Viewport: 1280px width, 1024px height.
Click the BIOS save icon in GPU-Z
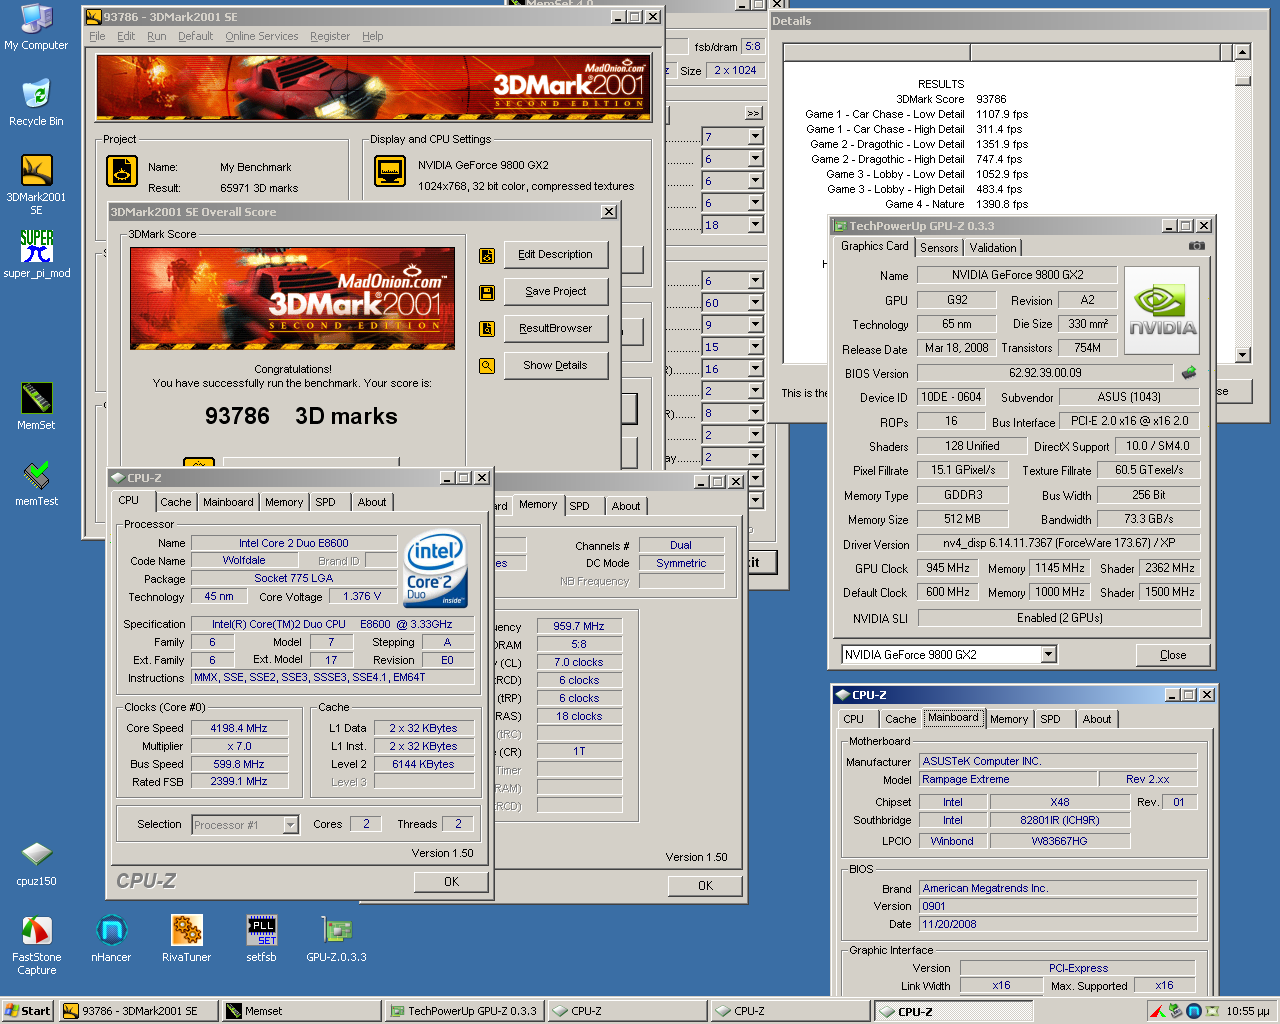pyautogui.click(x=1189, y=373)
